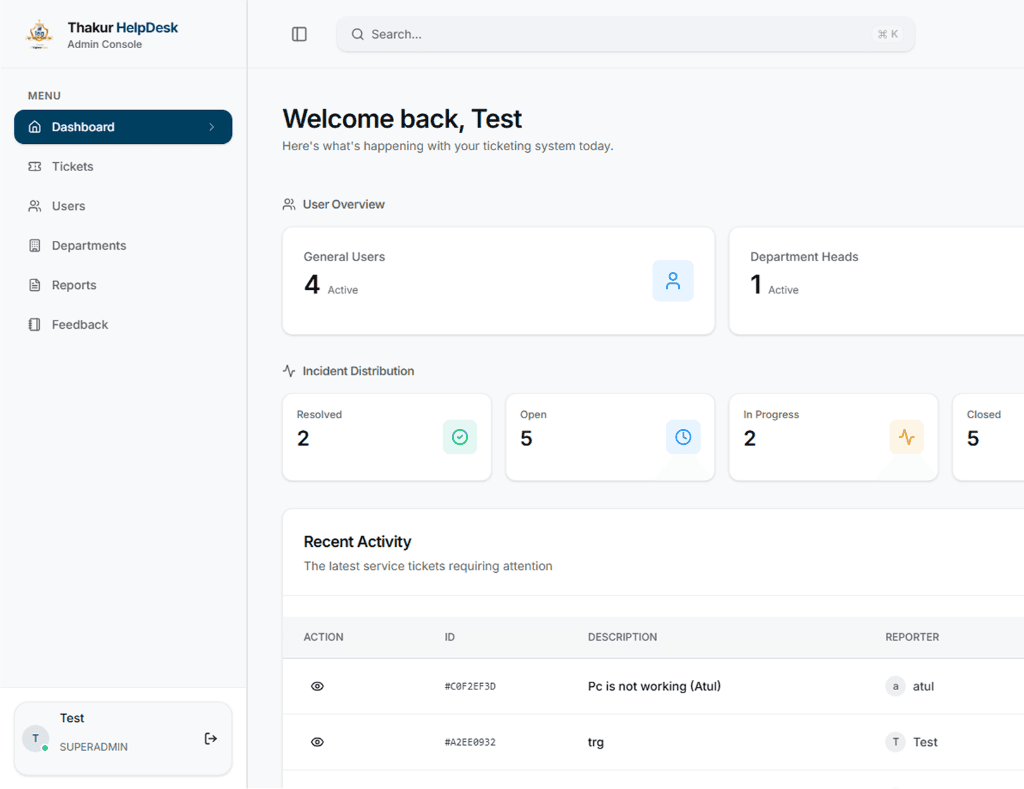Click into the Search field

[x=625, y=34]
